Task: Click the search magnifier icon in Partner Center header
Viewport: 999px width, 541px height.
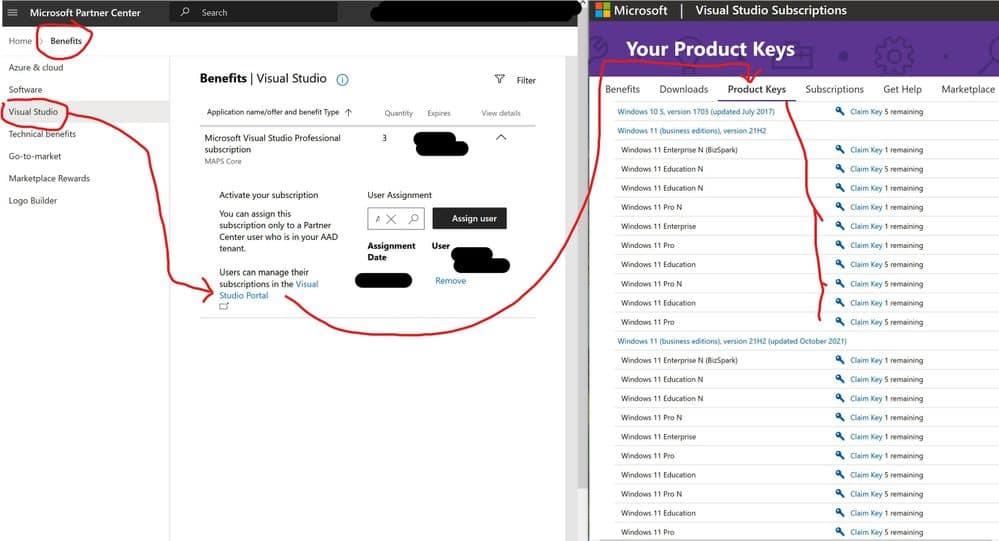Action: 185,11
